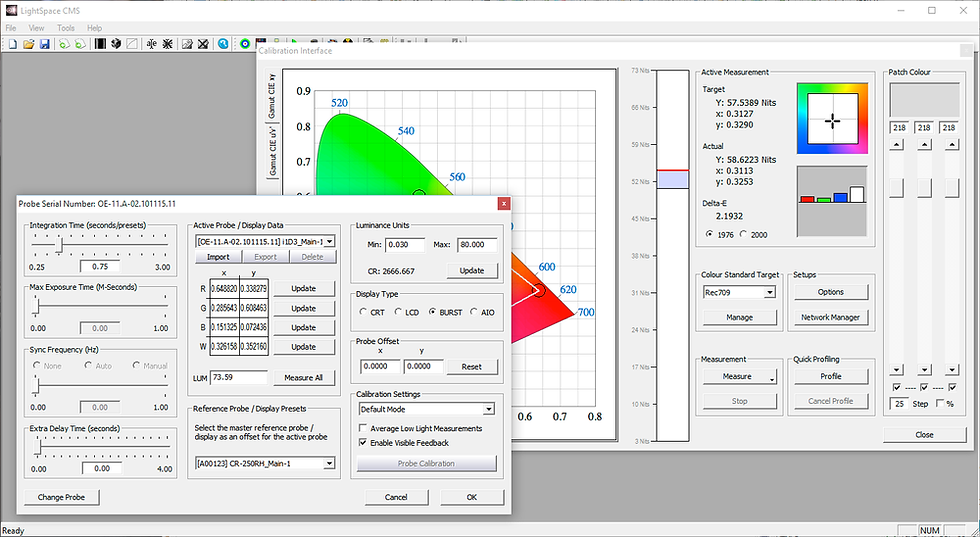Click Cancel in the probe dialog
The width and height of the screenshot is (980, 537).
pos(396,497)
